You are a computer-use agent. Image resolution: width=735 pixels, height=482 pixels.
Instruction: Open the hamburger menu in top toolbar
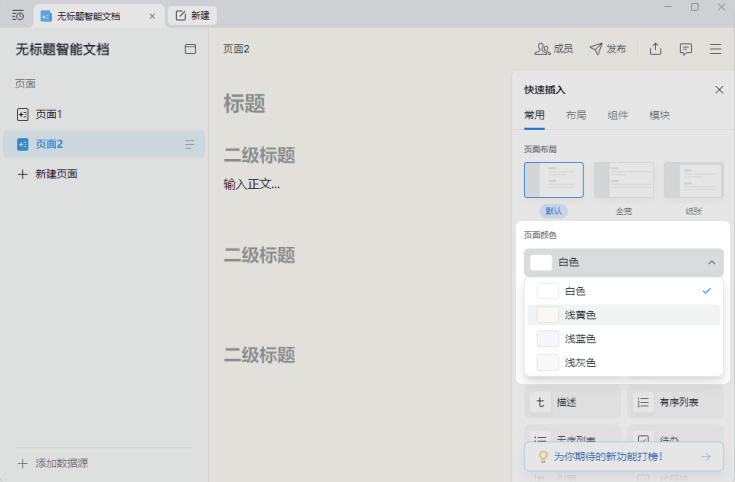(715, 49)
